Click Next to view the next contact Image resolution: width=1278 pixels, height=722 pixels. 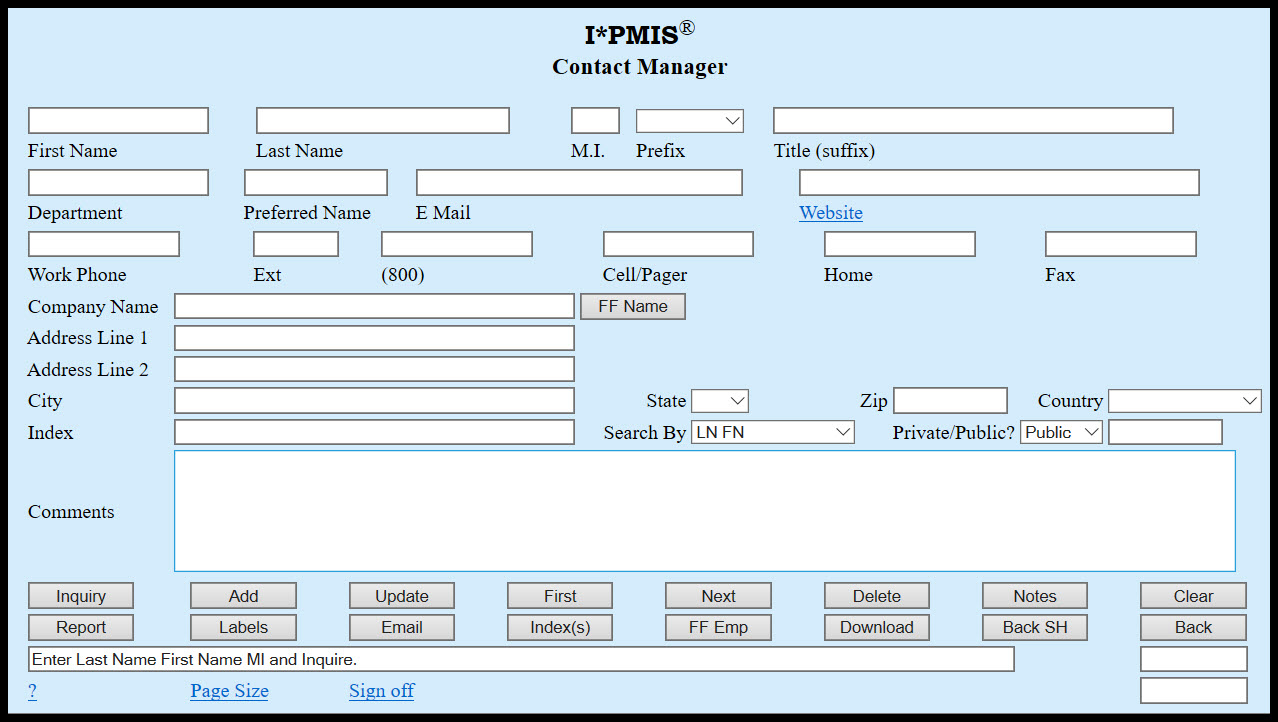[718, 595]
